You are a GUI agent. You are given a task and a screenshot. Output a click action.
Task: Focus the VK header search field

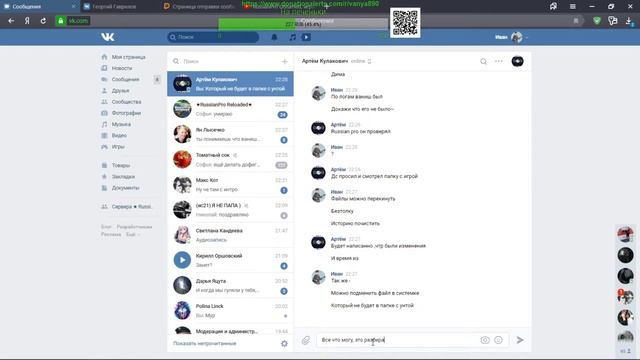tap(213, 37)
